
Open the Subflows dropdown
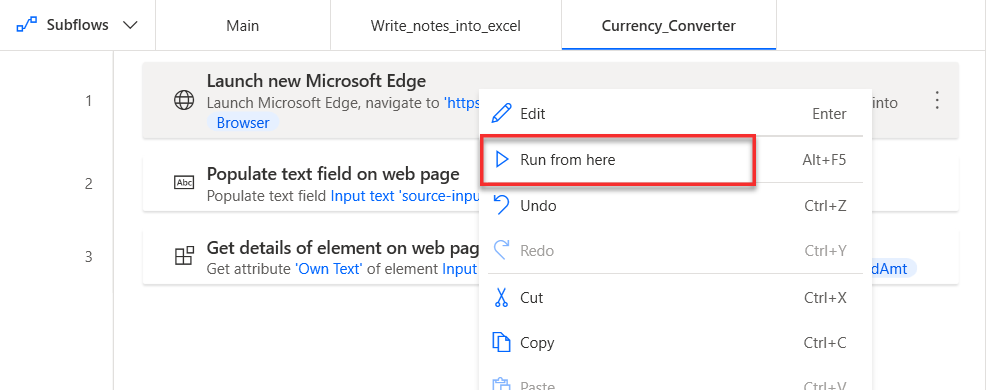click(77, 25)
